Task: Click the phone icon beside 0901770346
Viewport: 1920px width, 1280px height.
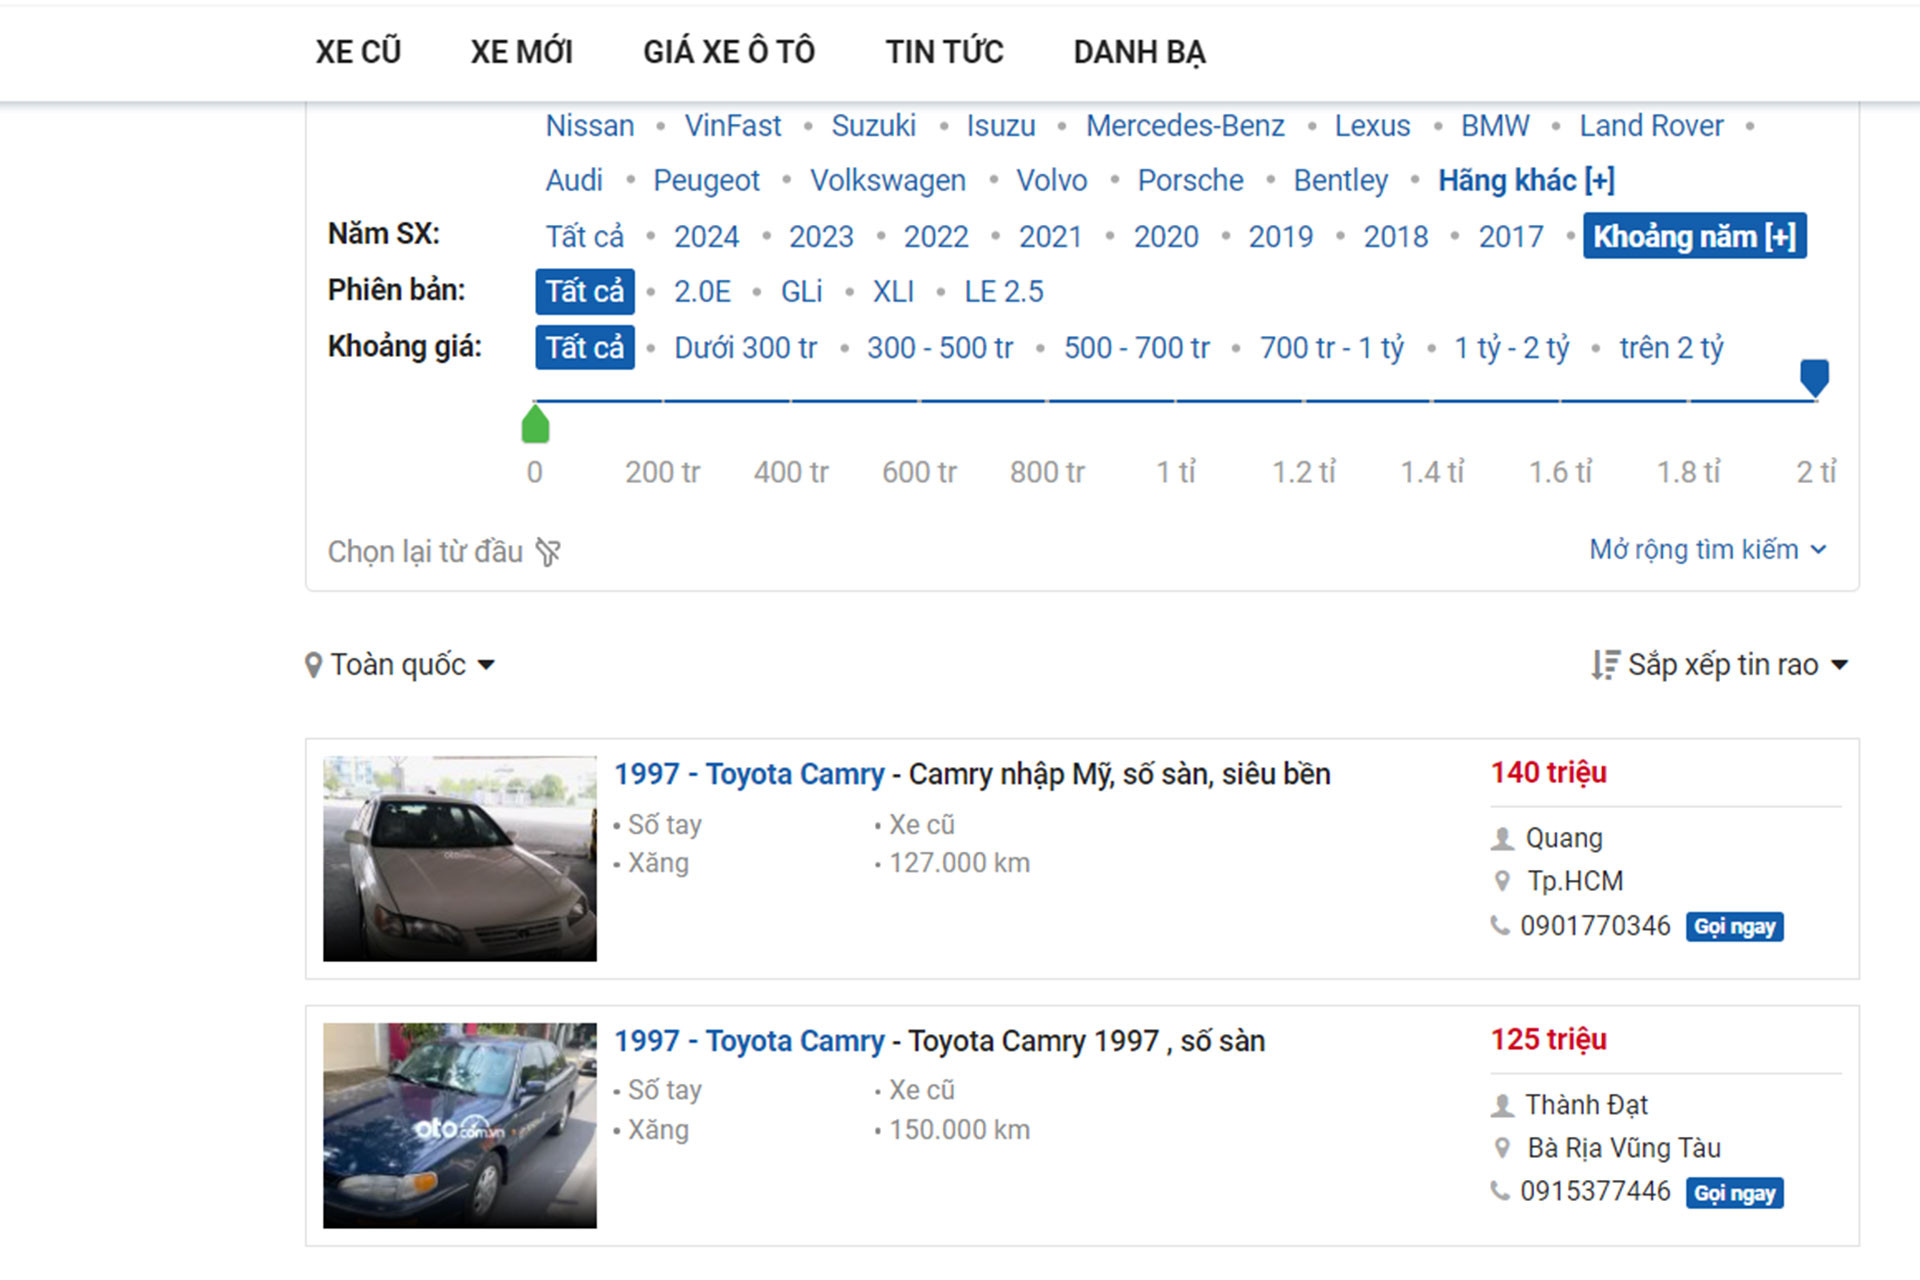Action: pos(1500,926)
